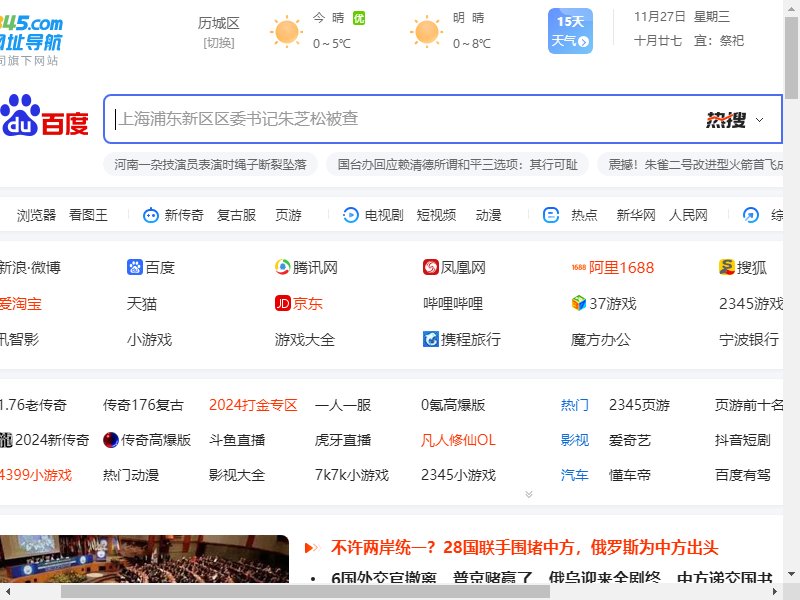Click the 腾讯网 icon
Viewport: 800px width, 600px height.
click(x=282, y=267)
